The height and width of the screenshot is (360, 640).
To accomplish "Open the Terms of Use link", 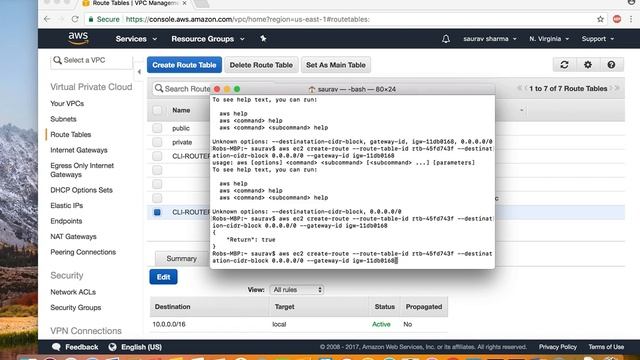I will point(606,347).
